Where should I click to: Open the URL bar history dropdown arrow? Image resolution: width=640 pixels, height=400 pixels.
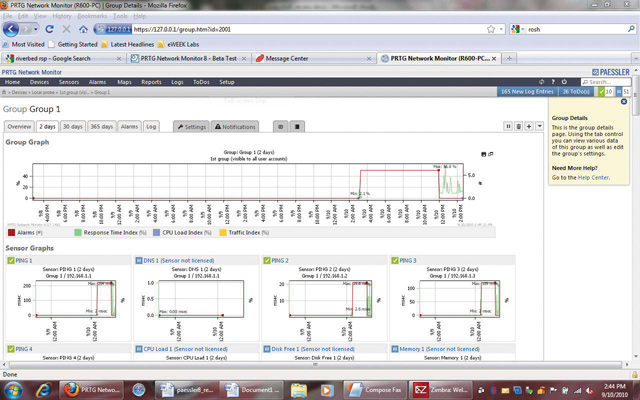tap(502, 29)
